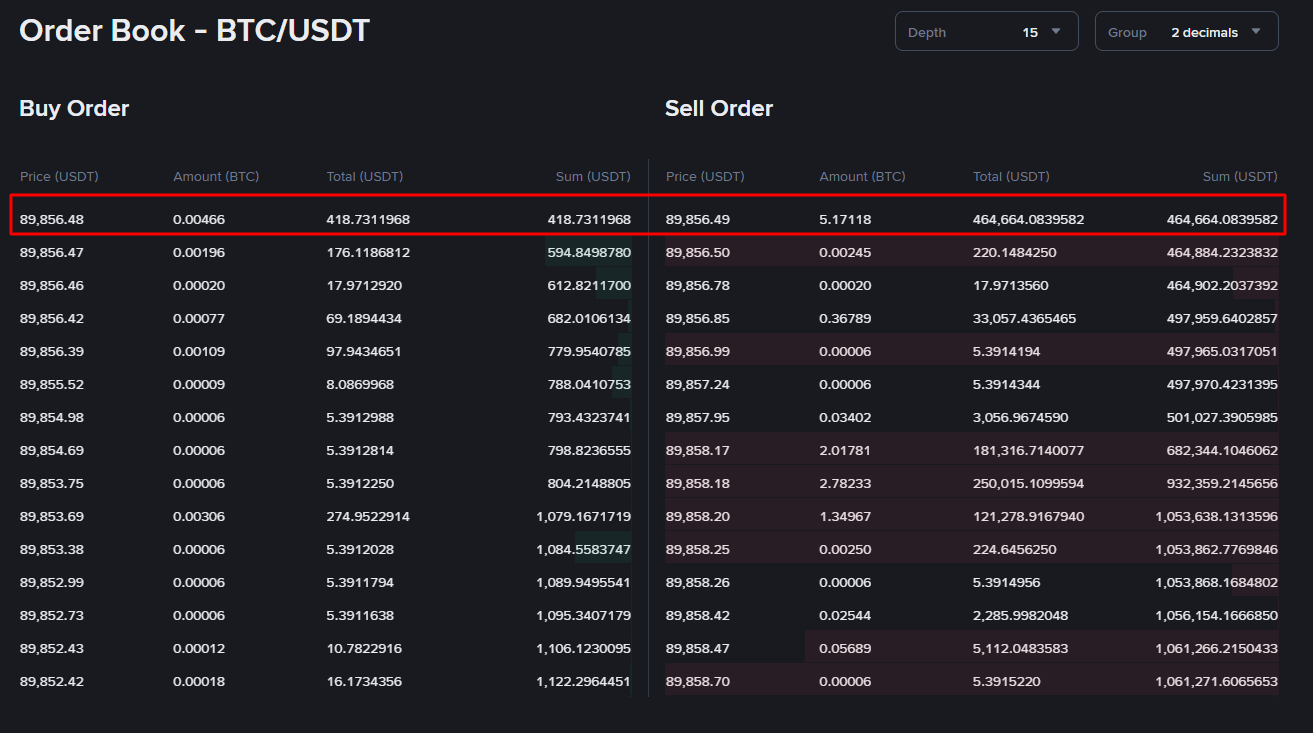Click the depth shading bar beside 594.8498780
The width and height of the screenshot is (1313, 733).
(590, 252)
